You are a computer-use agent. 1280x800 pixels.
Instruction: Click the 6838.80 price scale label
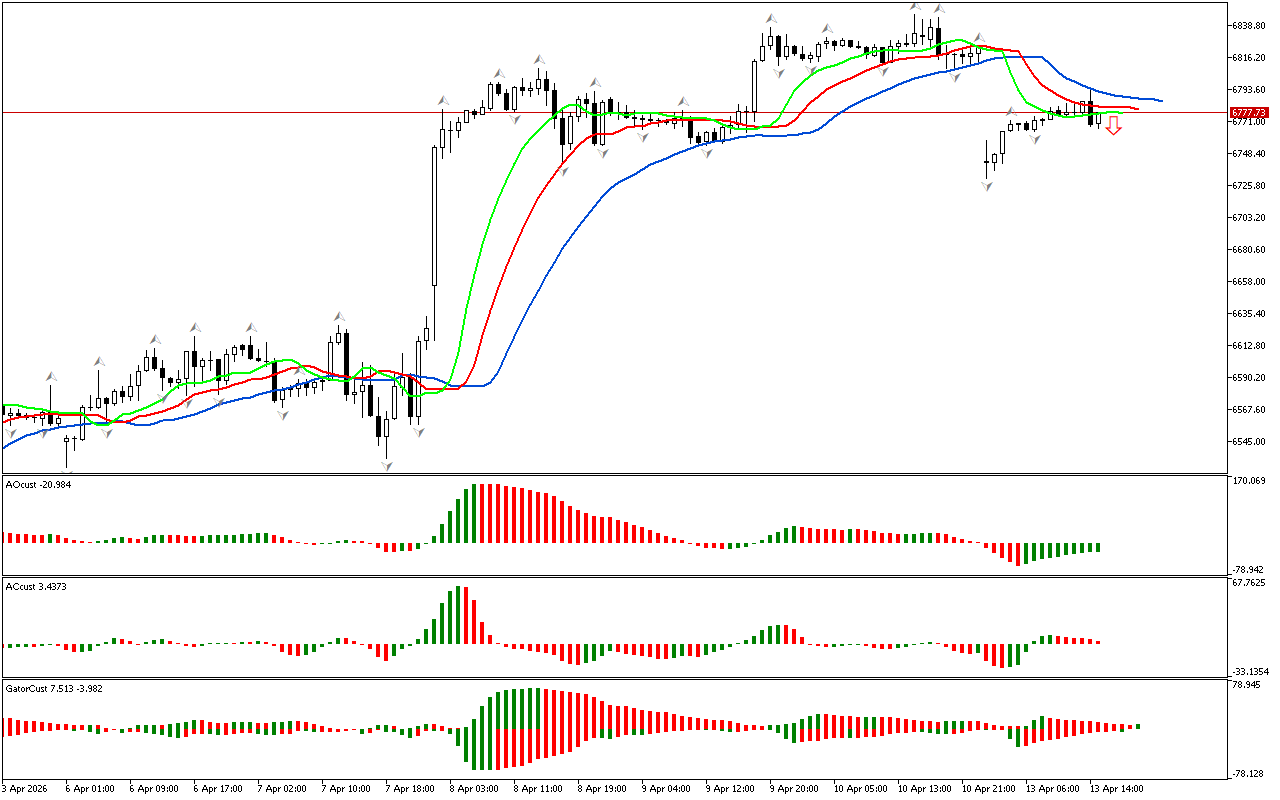coord(1250,25)
